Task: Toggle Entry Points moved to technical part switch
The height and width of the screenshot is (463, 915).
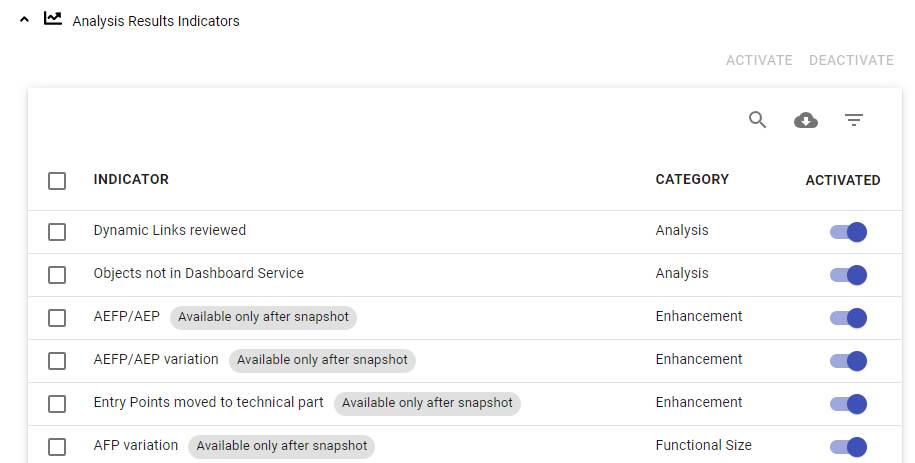Action: pos(848,404)
